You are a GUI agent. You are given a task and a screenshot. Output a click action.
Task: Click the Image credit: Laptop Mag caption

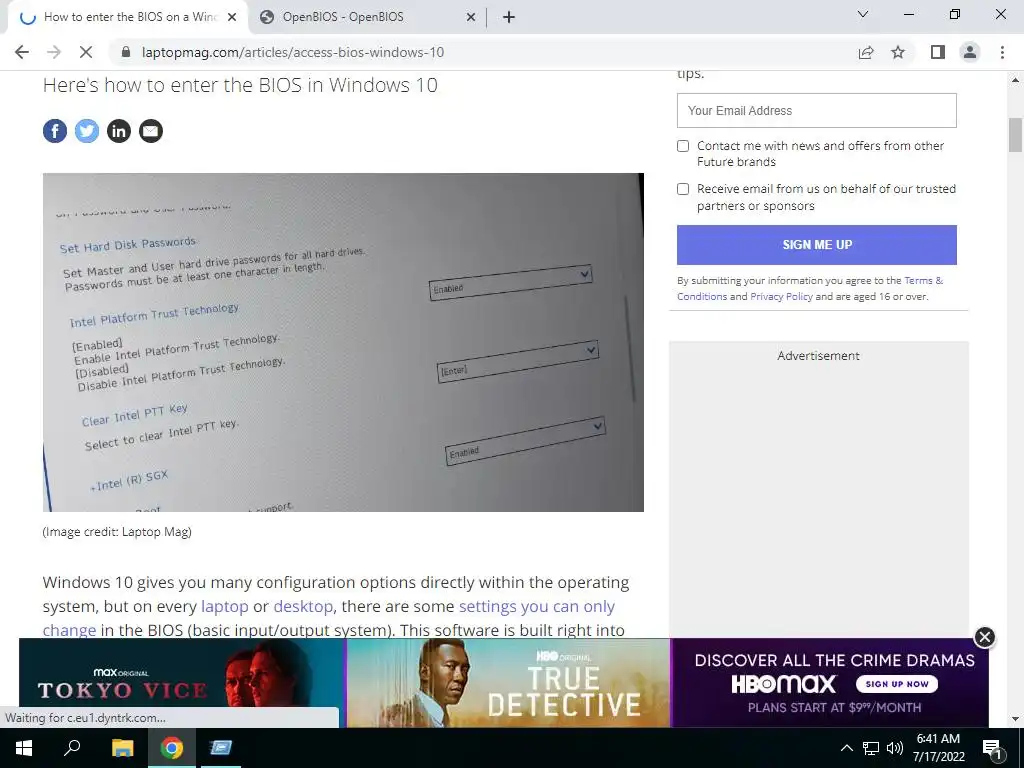[x=117, y=532]
